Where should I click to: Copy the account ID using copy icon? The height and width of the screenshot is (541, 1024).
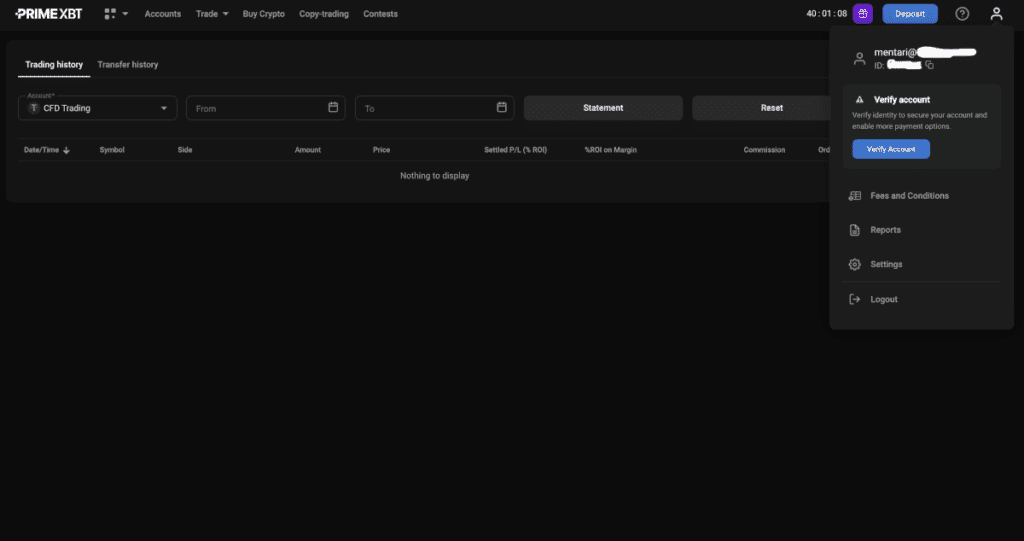click(930, 65)
